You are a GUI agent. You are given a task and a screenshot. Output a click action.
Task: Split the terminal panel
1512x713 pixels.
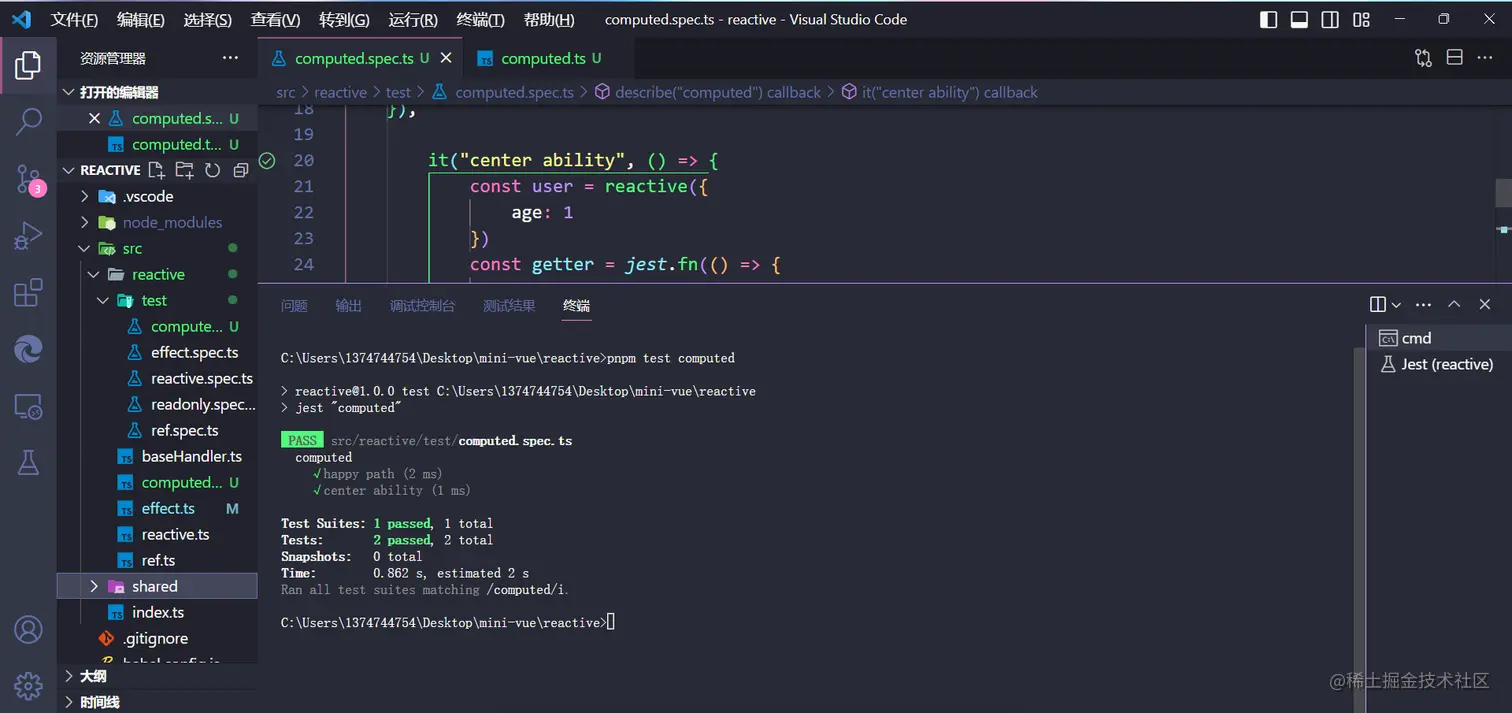pos(1378,305)
